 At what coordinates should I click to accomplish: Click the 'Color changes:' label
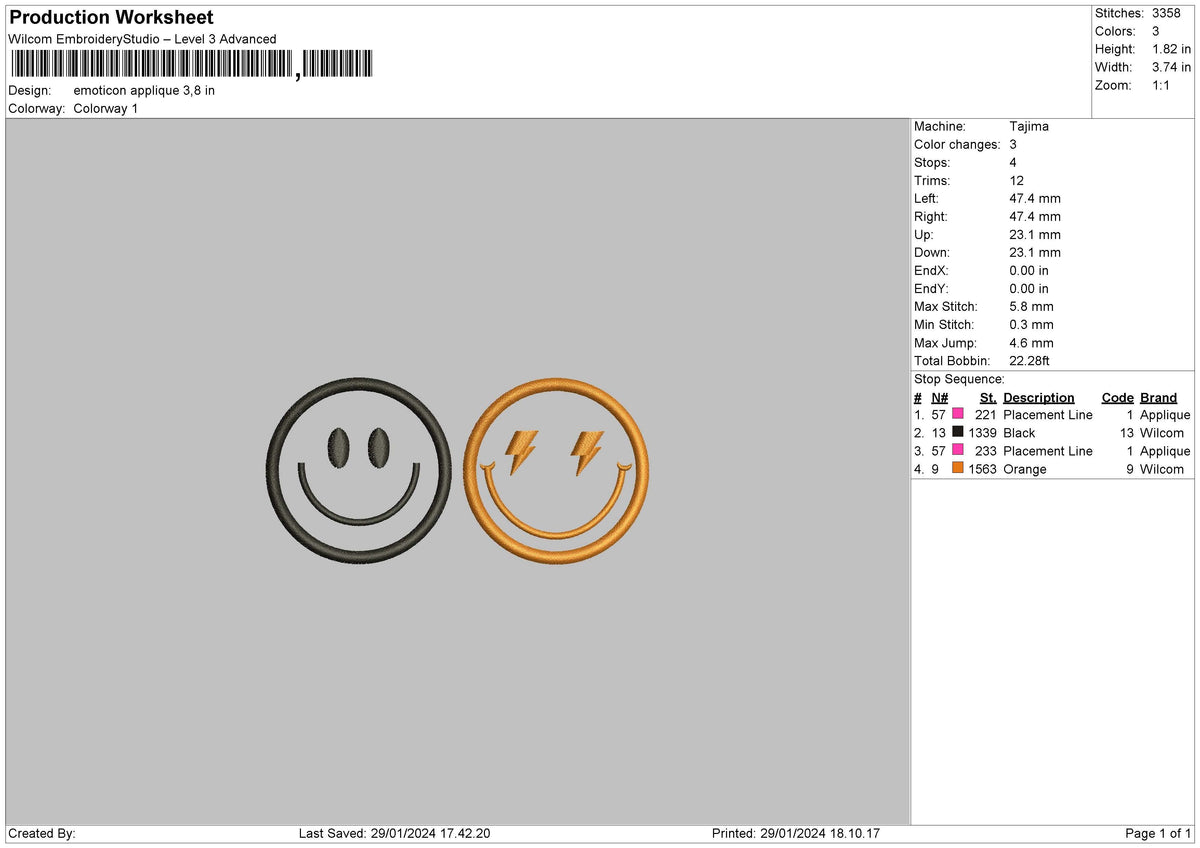click(x=957, y=144)
